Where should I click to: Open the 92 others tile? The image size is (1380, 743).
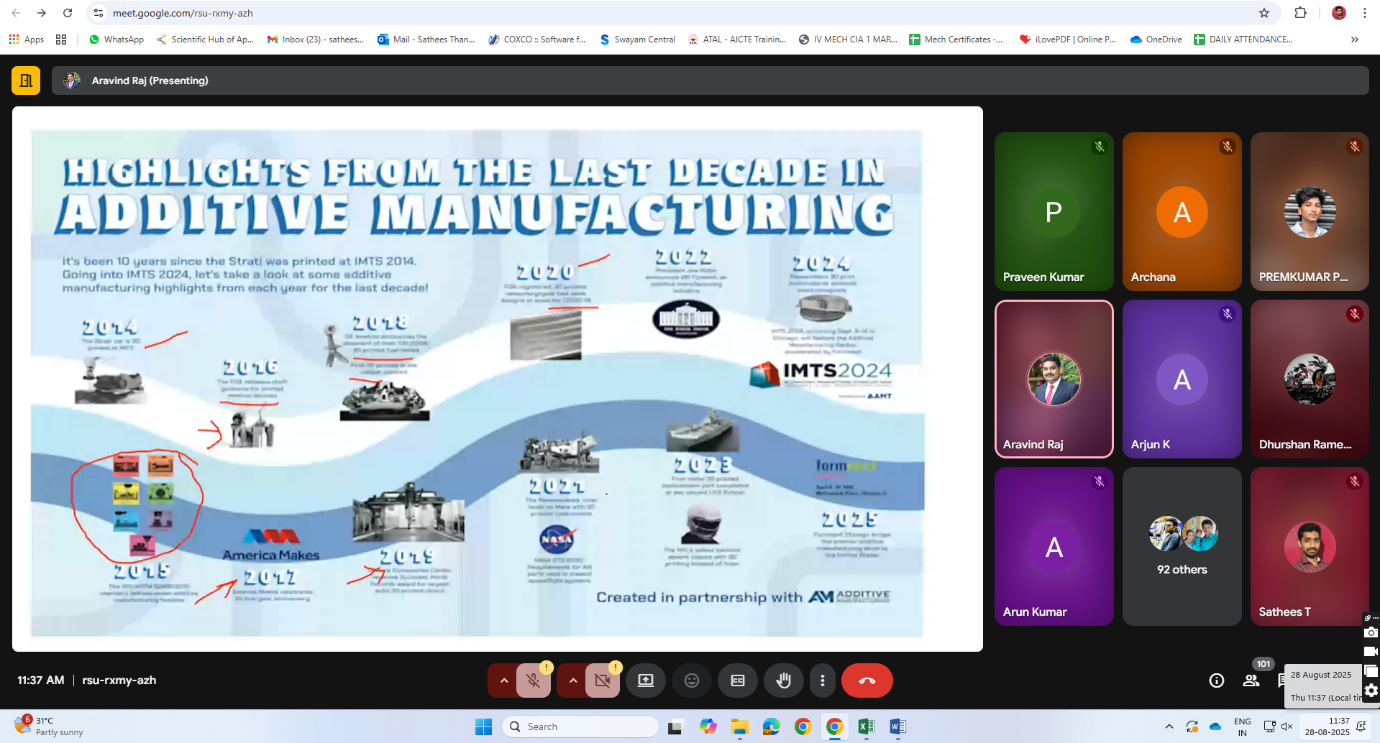[x=1181, y=546]
